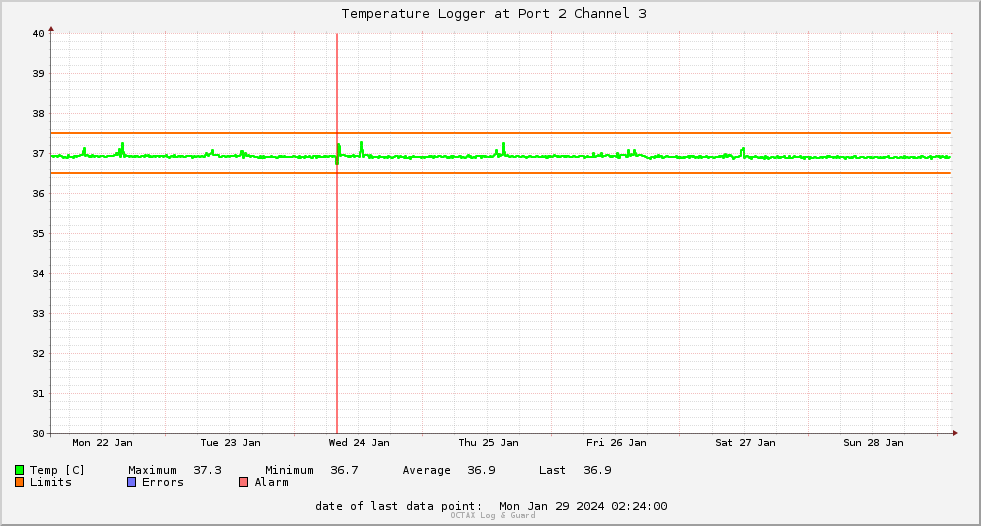Click the y-axis label 38
This screenshot has width=981, height=526.
pos(39,114)
